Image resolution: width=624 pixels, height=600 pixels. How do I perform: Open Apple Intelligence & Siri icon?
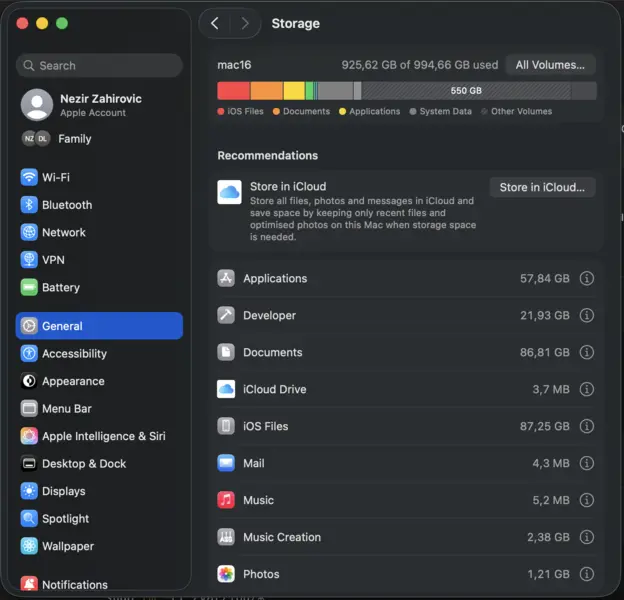pyautogui.click(x=29, y=436)
